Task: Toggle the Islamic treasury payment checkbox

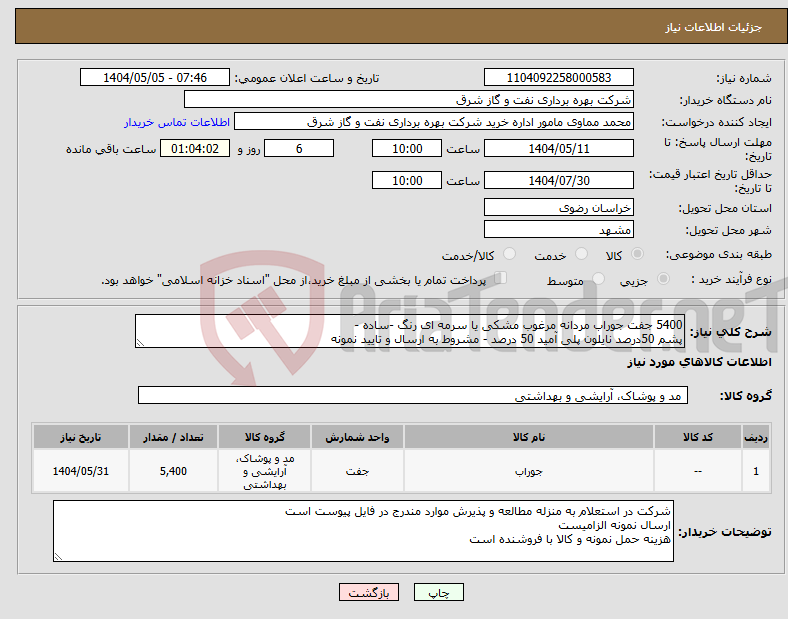Action: click(501, 278)
